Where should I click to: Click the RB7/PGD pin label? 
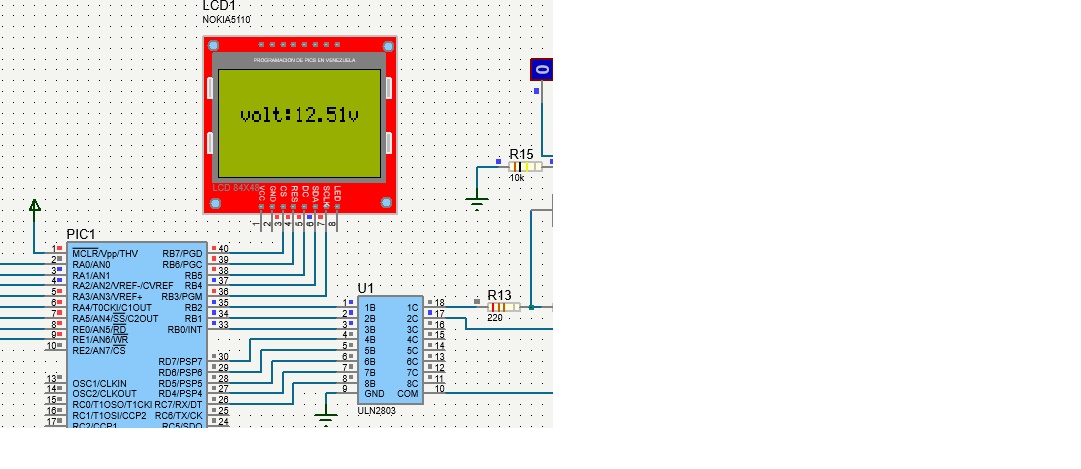tap(183, 254)
